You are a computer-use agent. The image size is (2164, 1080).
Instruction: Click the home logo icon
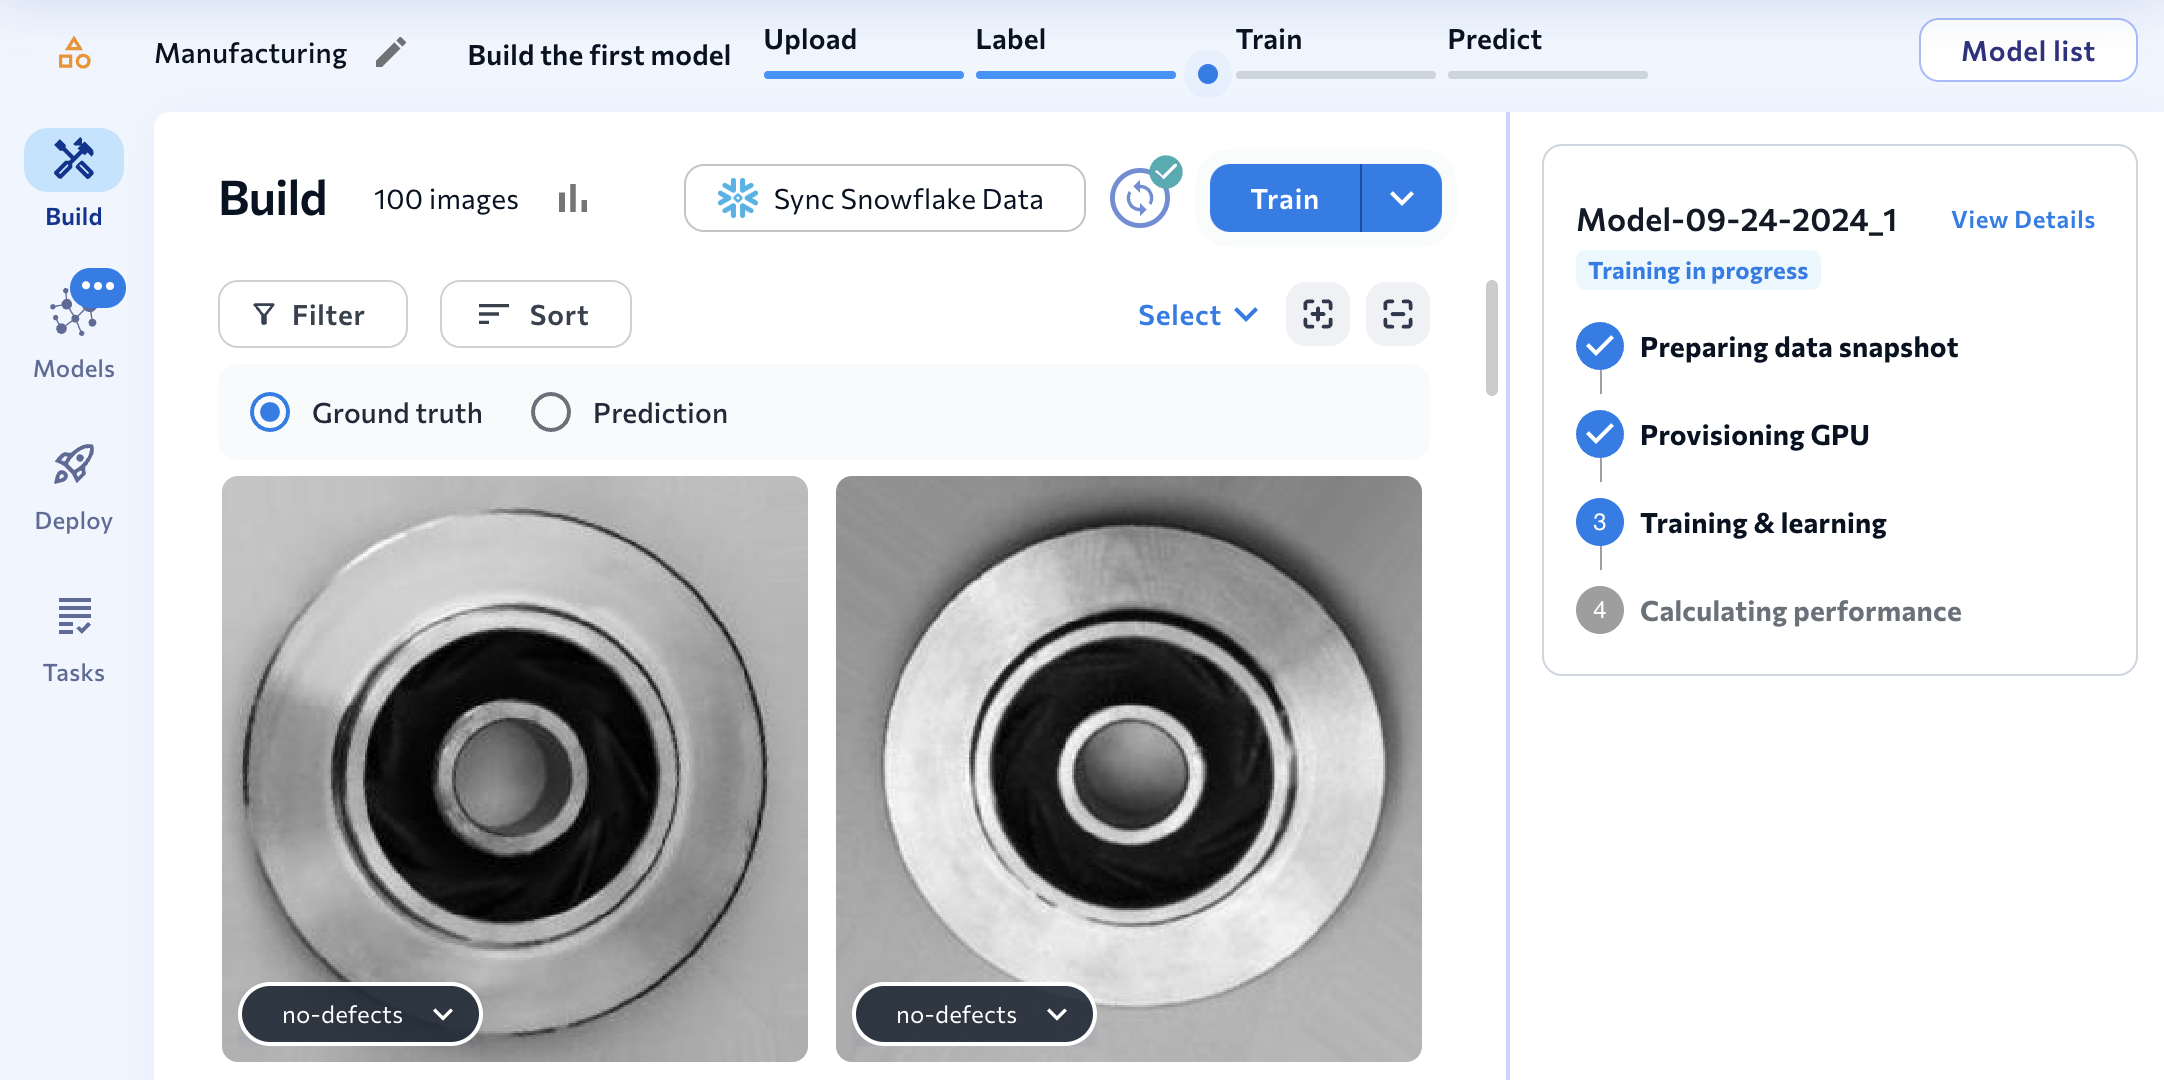tap(74, 52)
